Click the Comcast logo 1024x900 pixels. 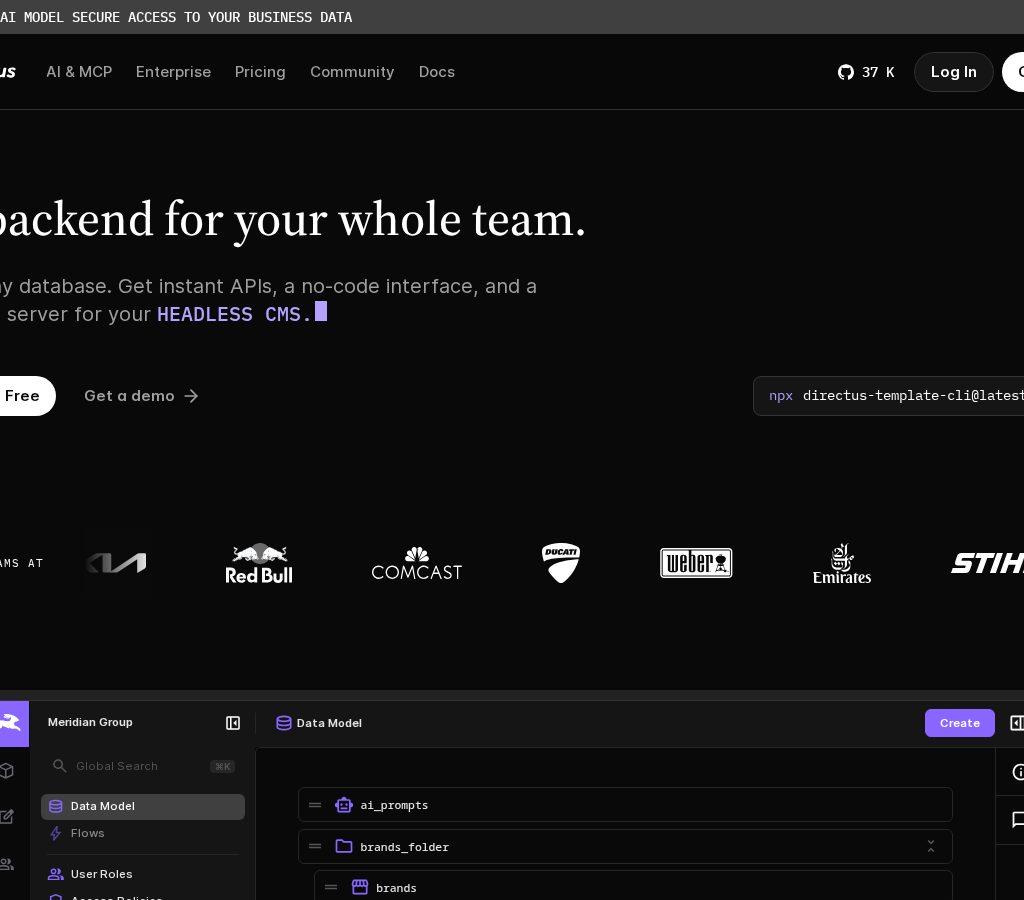point(417,563)
